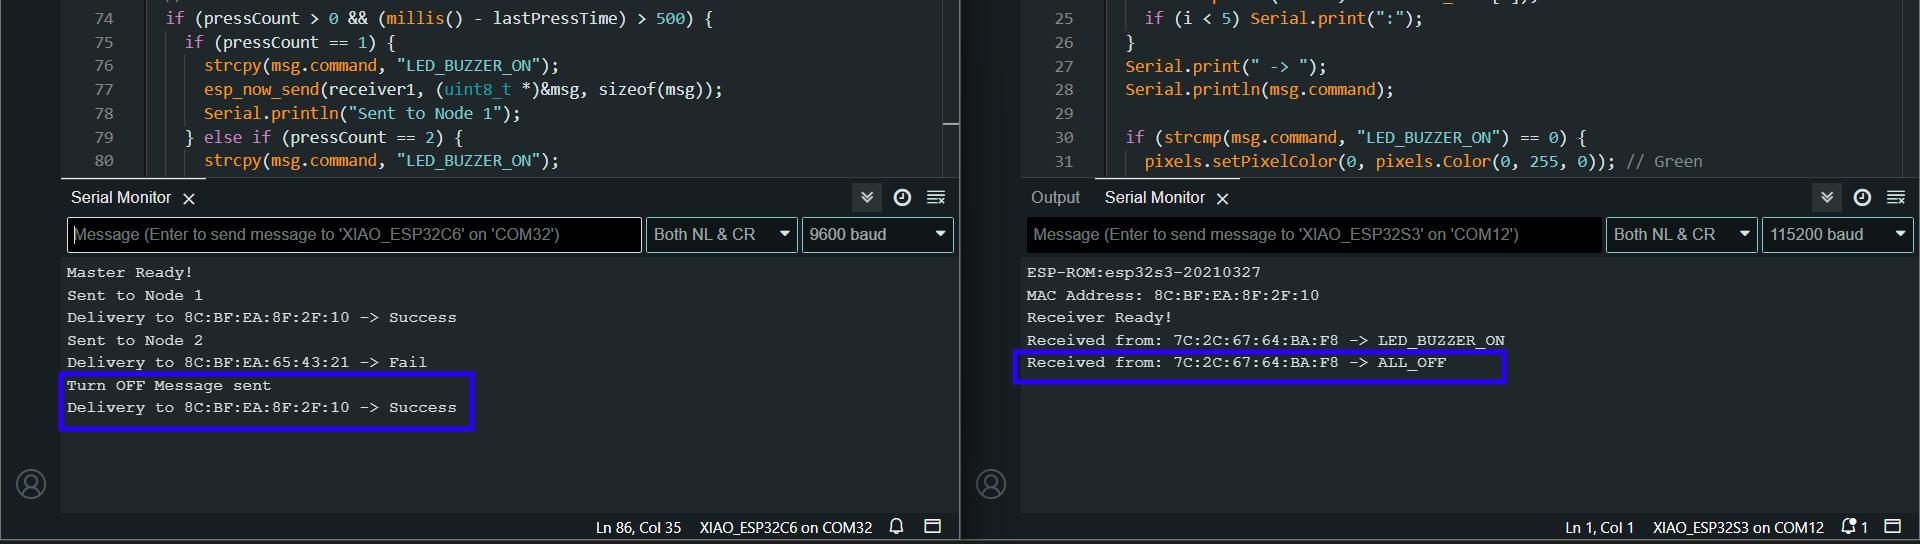1920x544 pixels.
Task: Toggle timestamp in left COM32 Serial Monitor
Action: click(902, 198)
